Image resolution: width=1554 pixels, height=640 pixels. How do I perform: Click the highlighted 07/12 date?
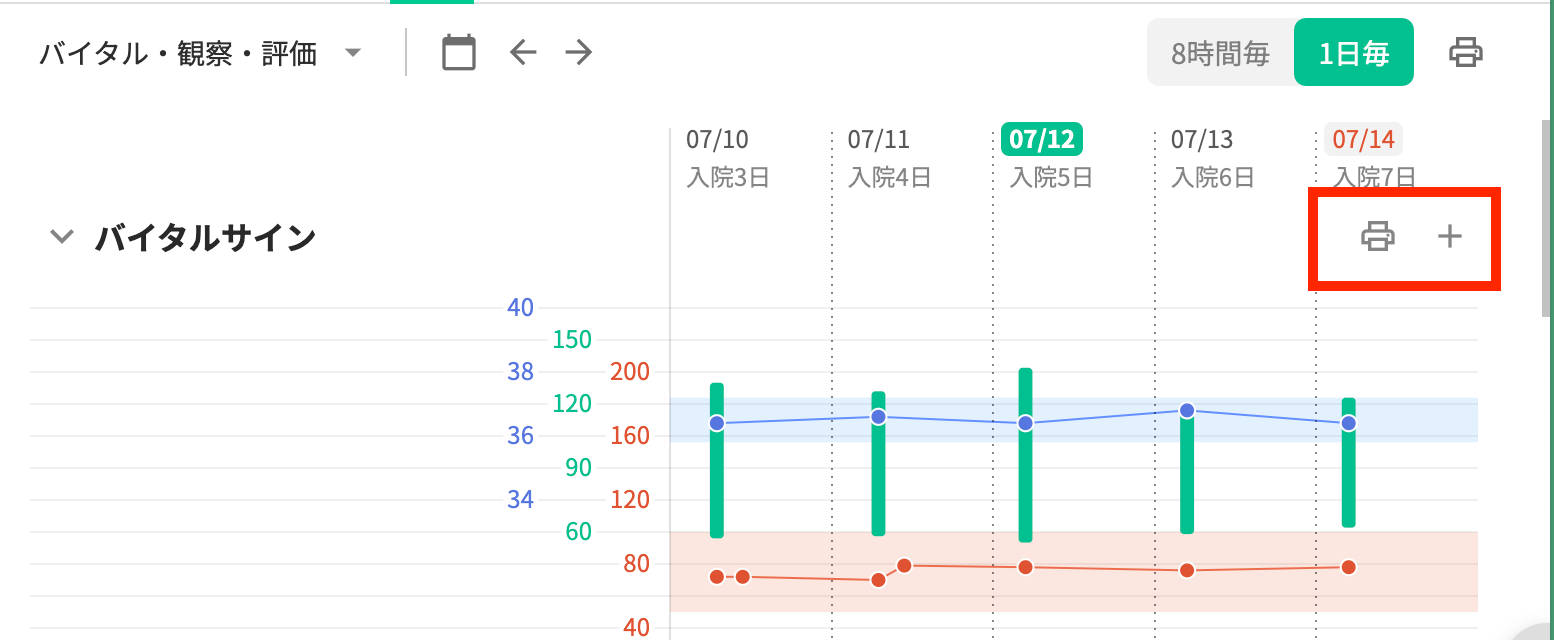click(x=1041, y=140)
